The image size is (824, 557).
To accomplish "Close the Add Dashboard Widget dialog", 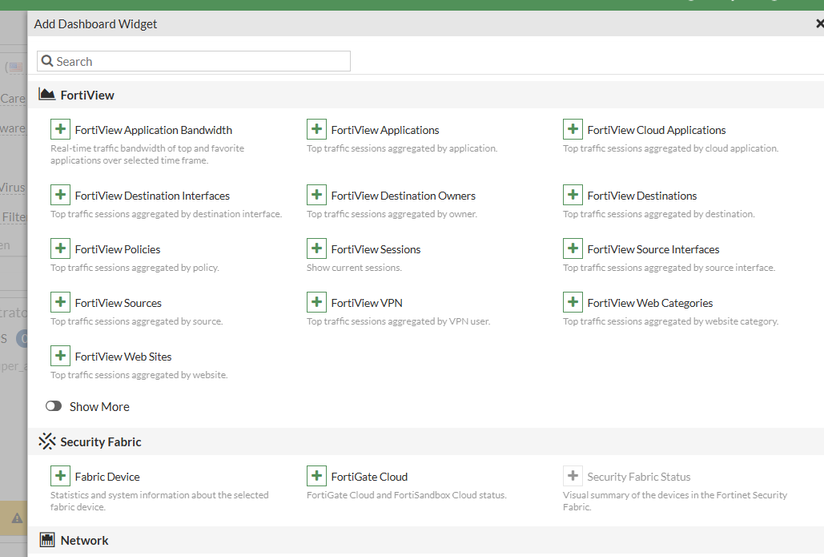I will pyautogui.click(x=819, y=24).
